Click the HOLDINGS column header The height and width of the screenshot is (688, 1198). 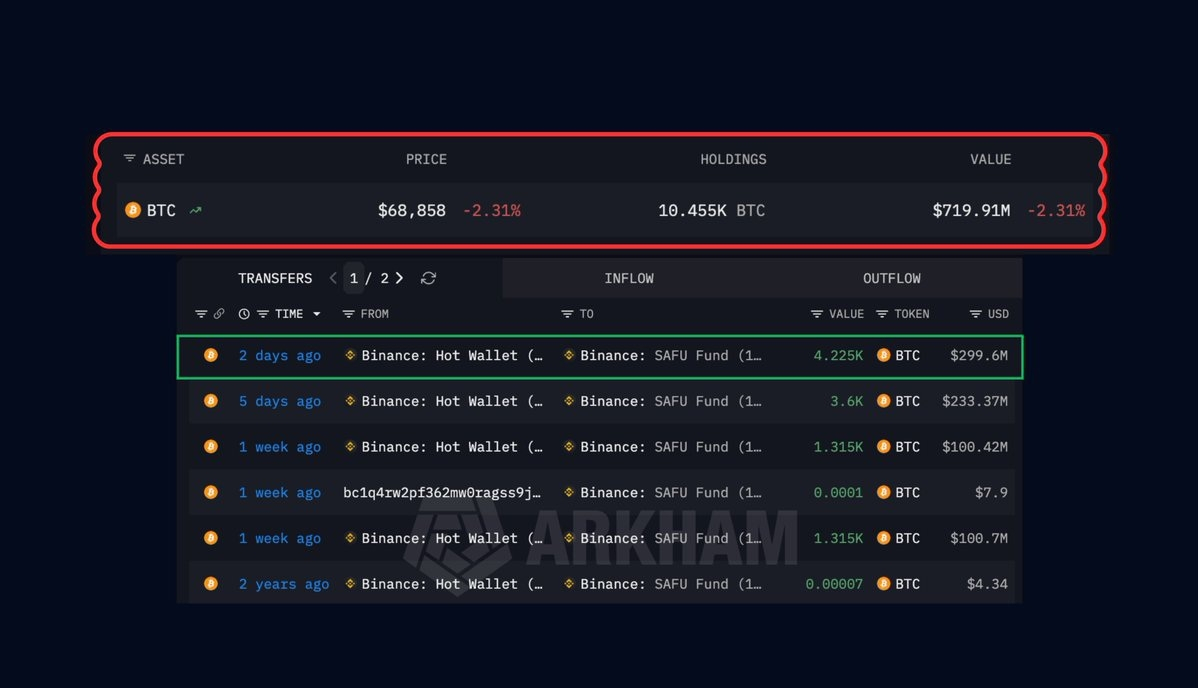click(733, 159)
